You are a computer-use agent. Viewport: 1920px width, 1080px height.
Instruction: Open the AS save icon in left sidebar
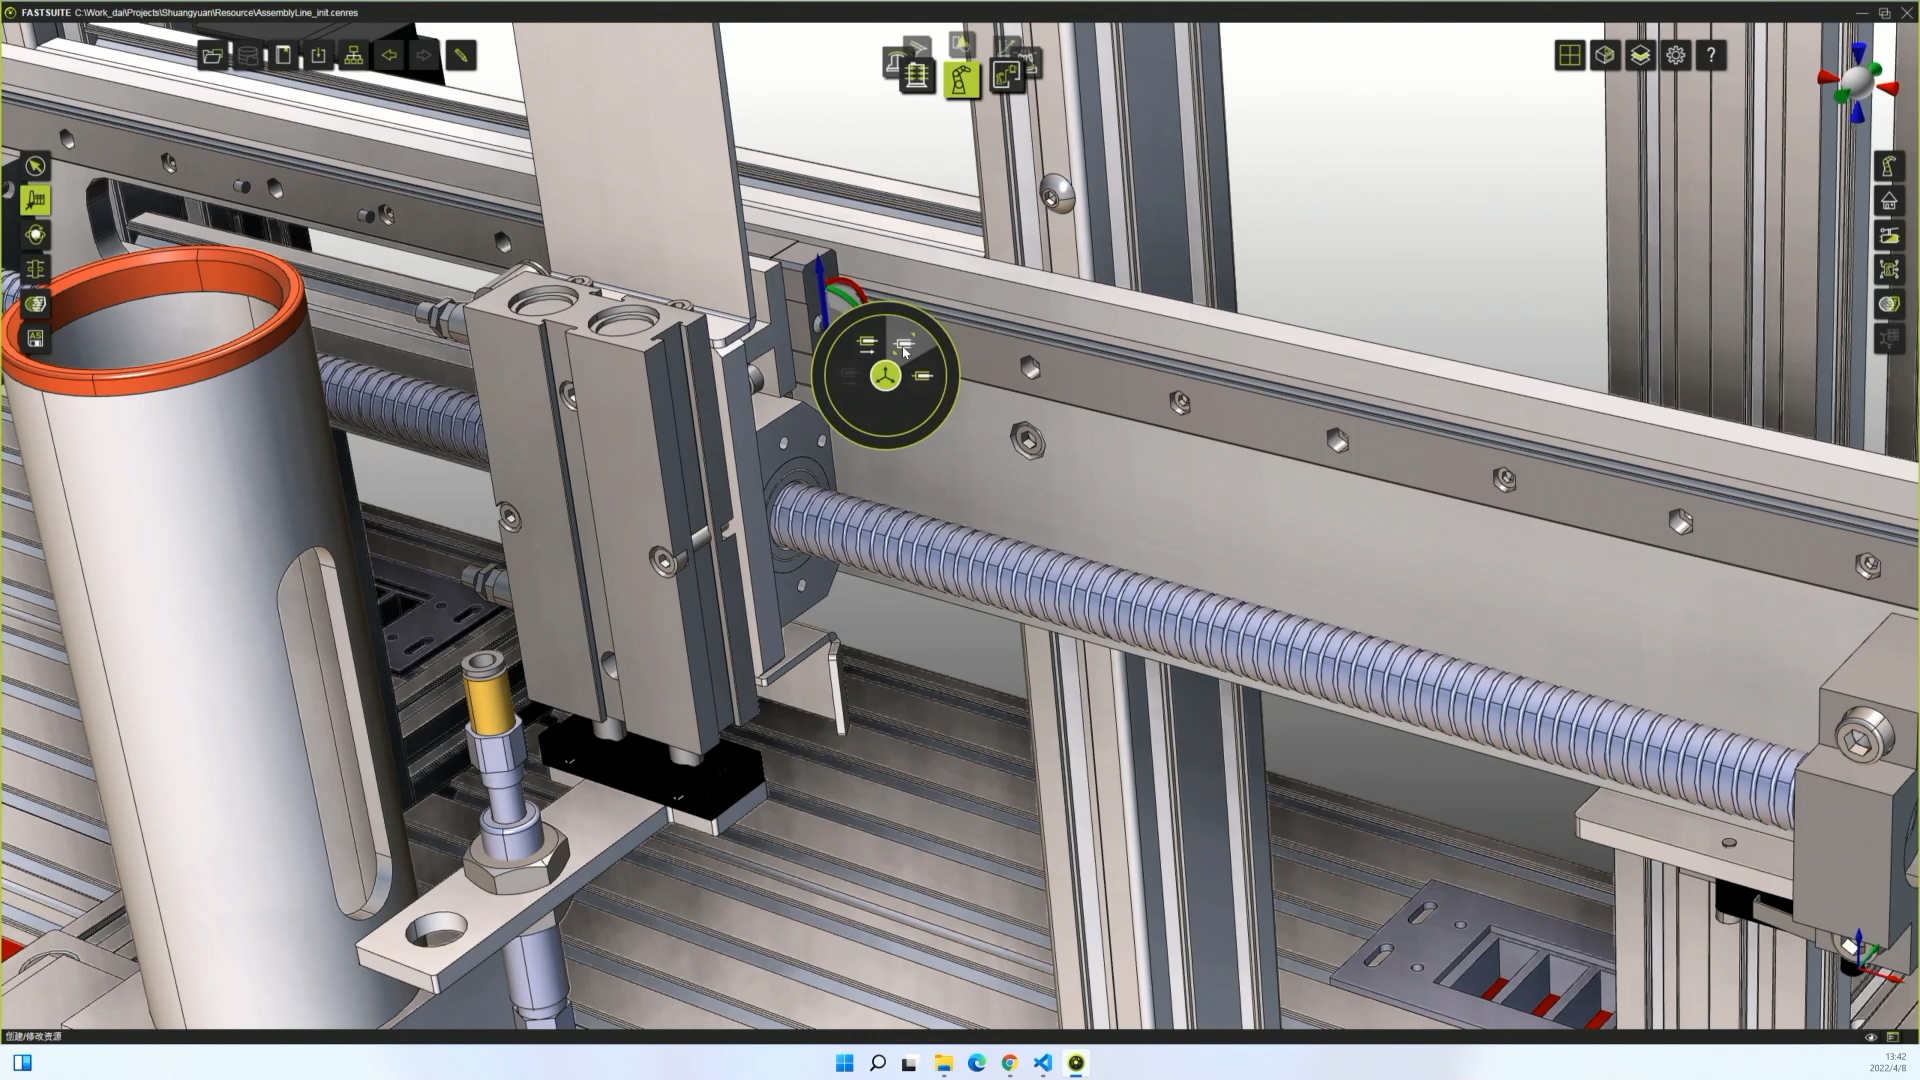tap(36, 339)
